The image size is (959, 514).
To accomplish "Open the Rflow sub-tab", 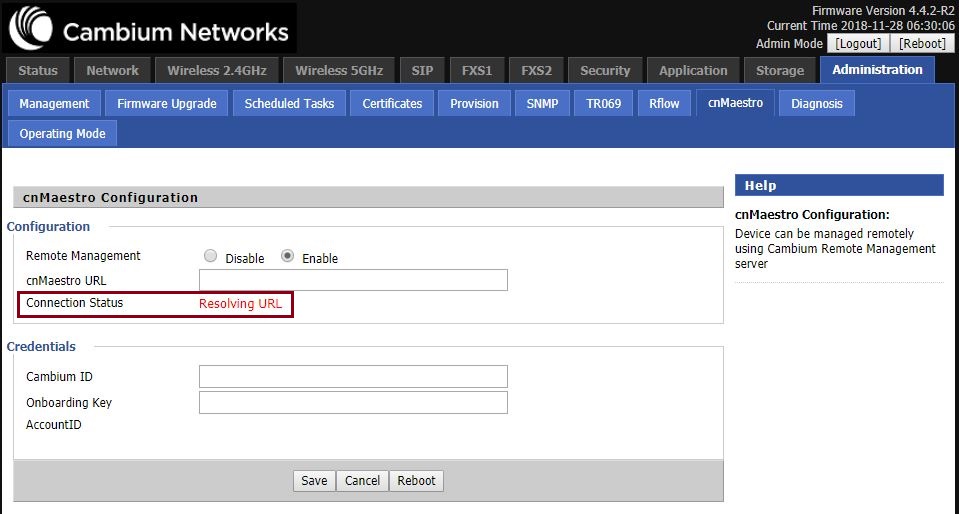I will (x=664, y=103).
